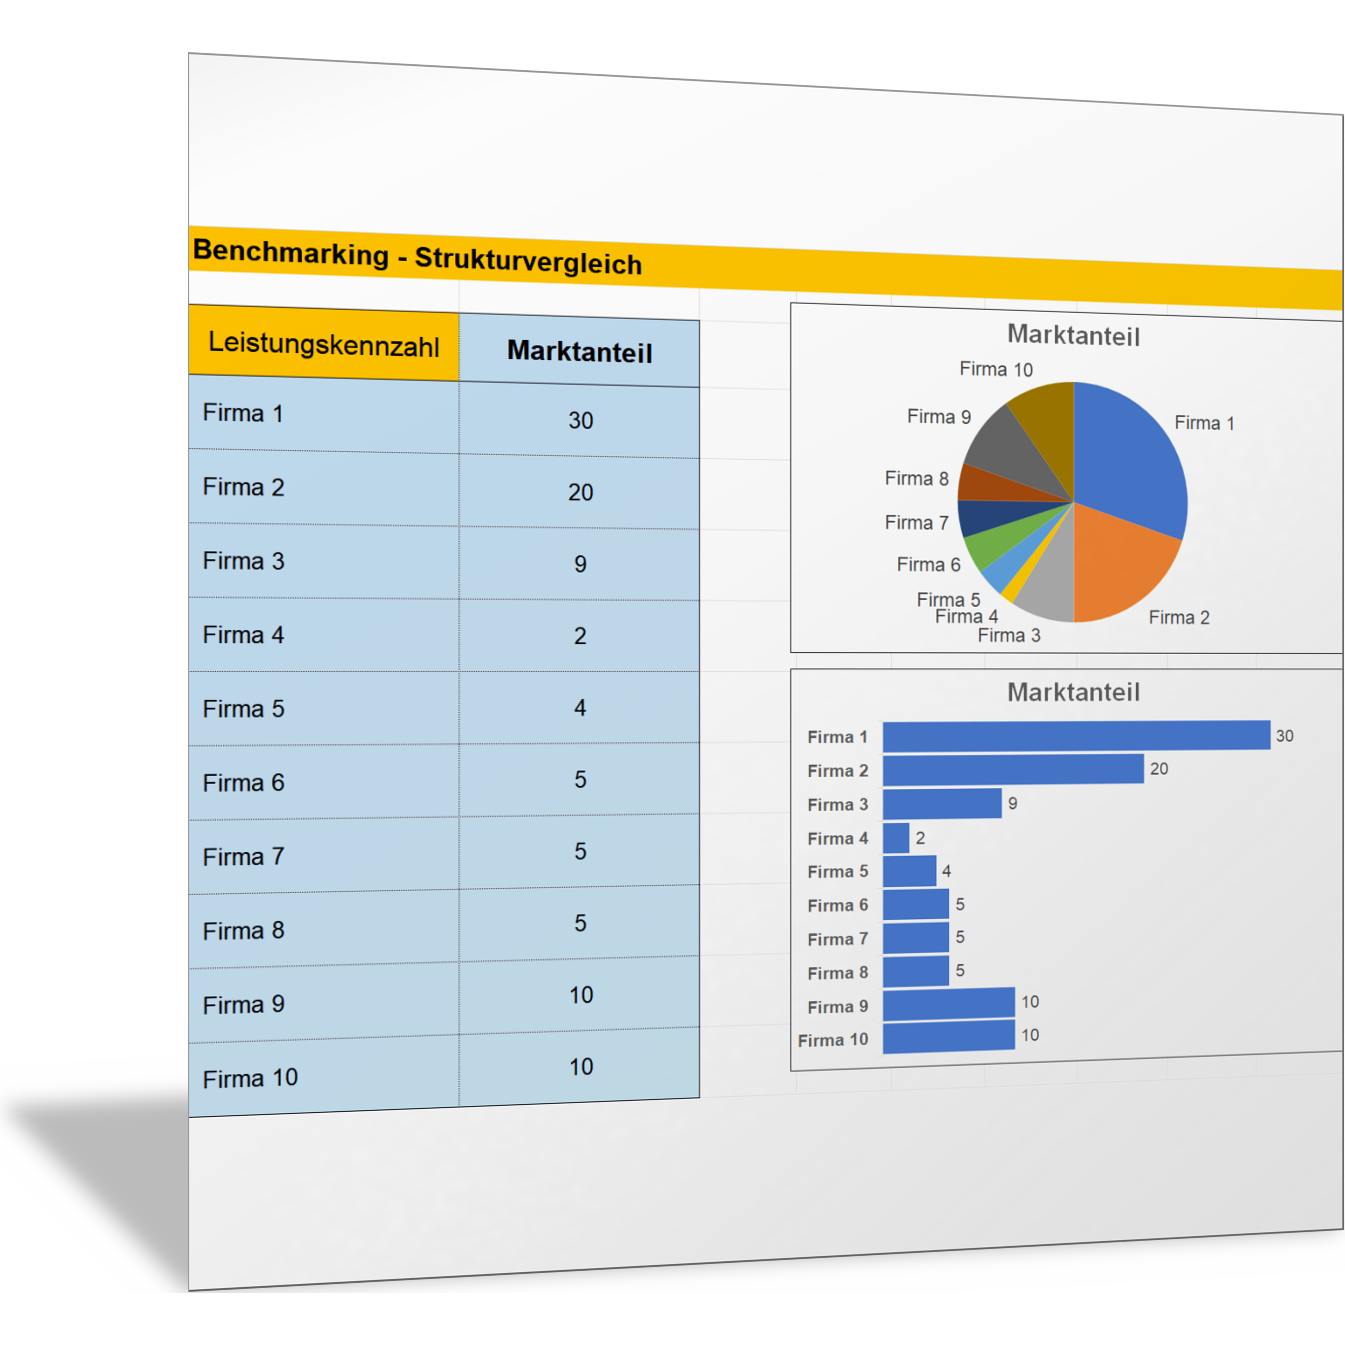
Task: Select the Firma 4 bar showing 2
Action: [x=895, y=838]
